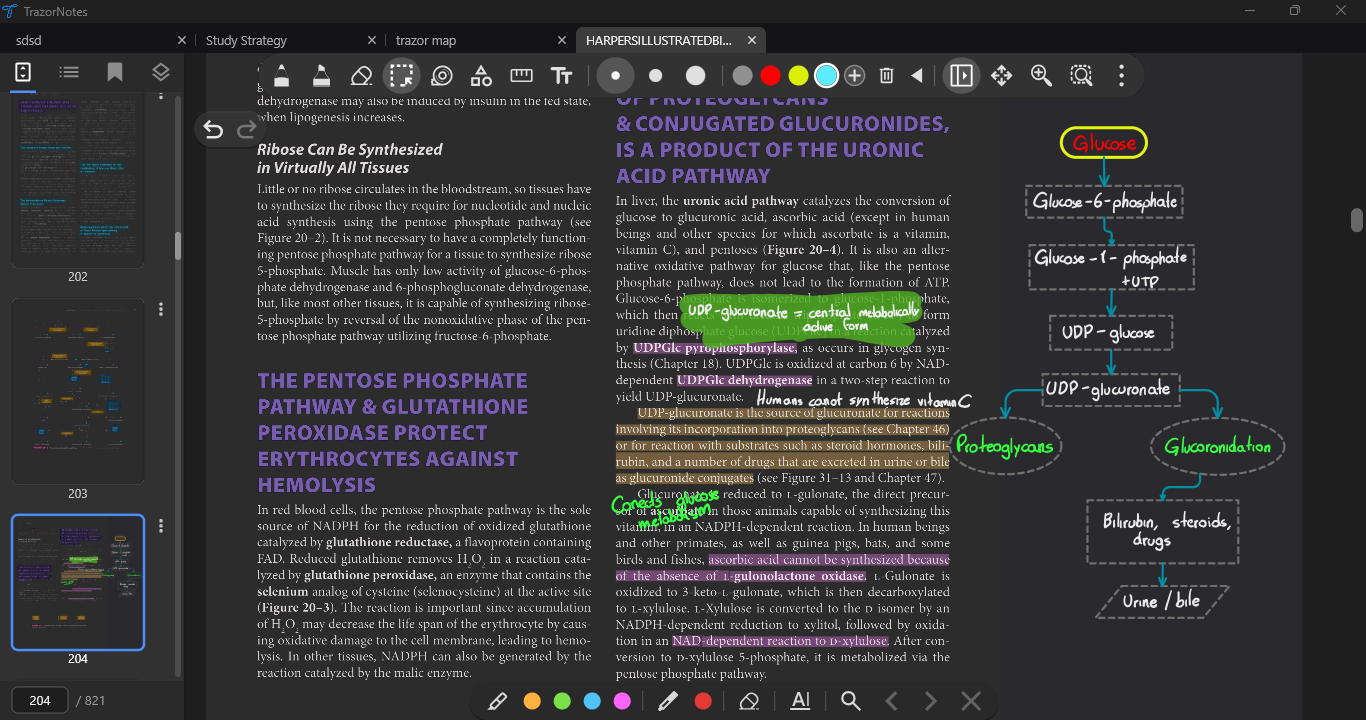This screenshot has height=720, width=1366.
Task: Open the AI tool
Action: (800, 701)
